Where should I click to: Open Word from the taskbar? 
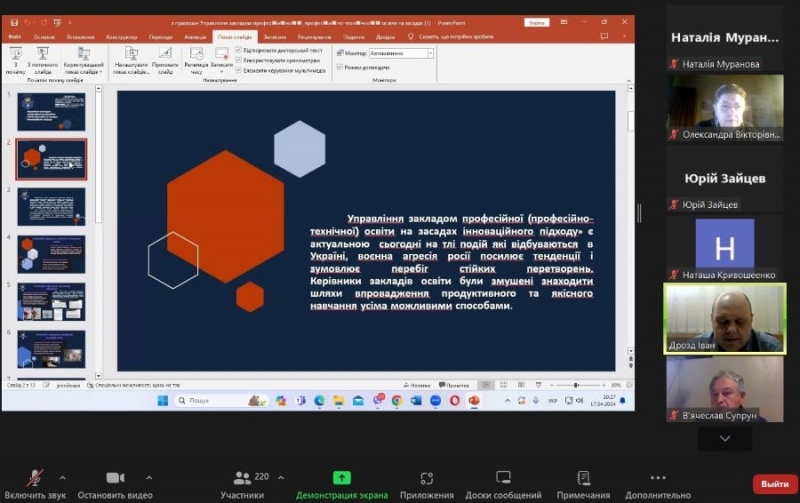[416, 400]
